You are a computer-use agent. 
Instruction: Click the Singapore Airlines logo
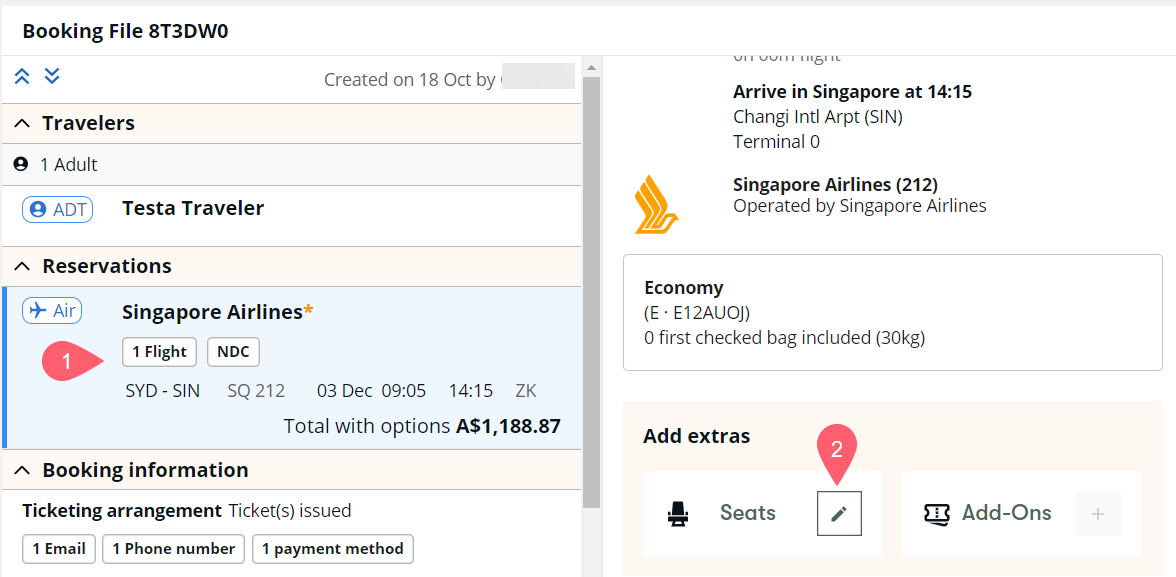pos(657,204)
